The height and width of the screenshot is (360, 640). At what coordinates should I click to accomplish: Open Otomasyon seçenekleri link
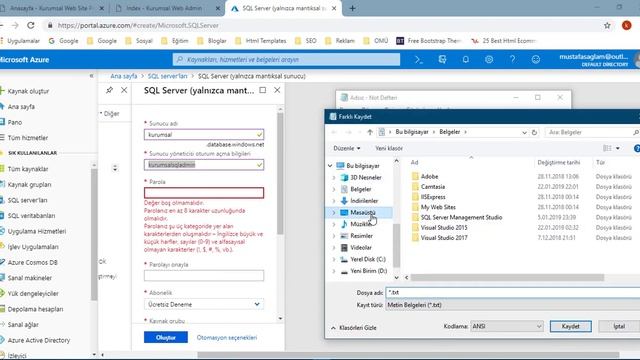[227, 338]
